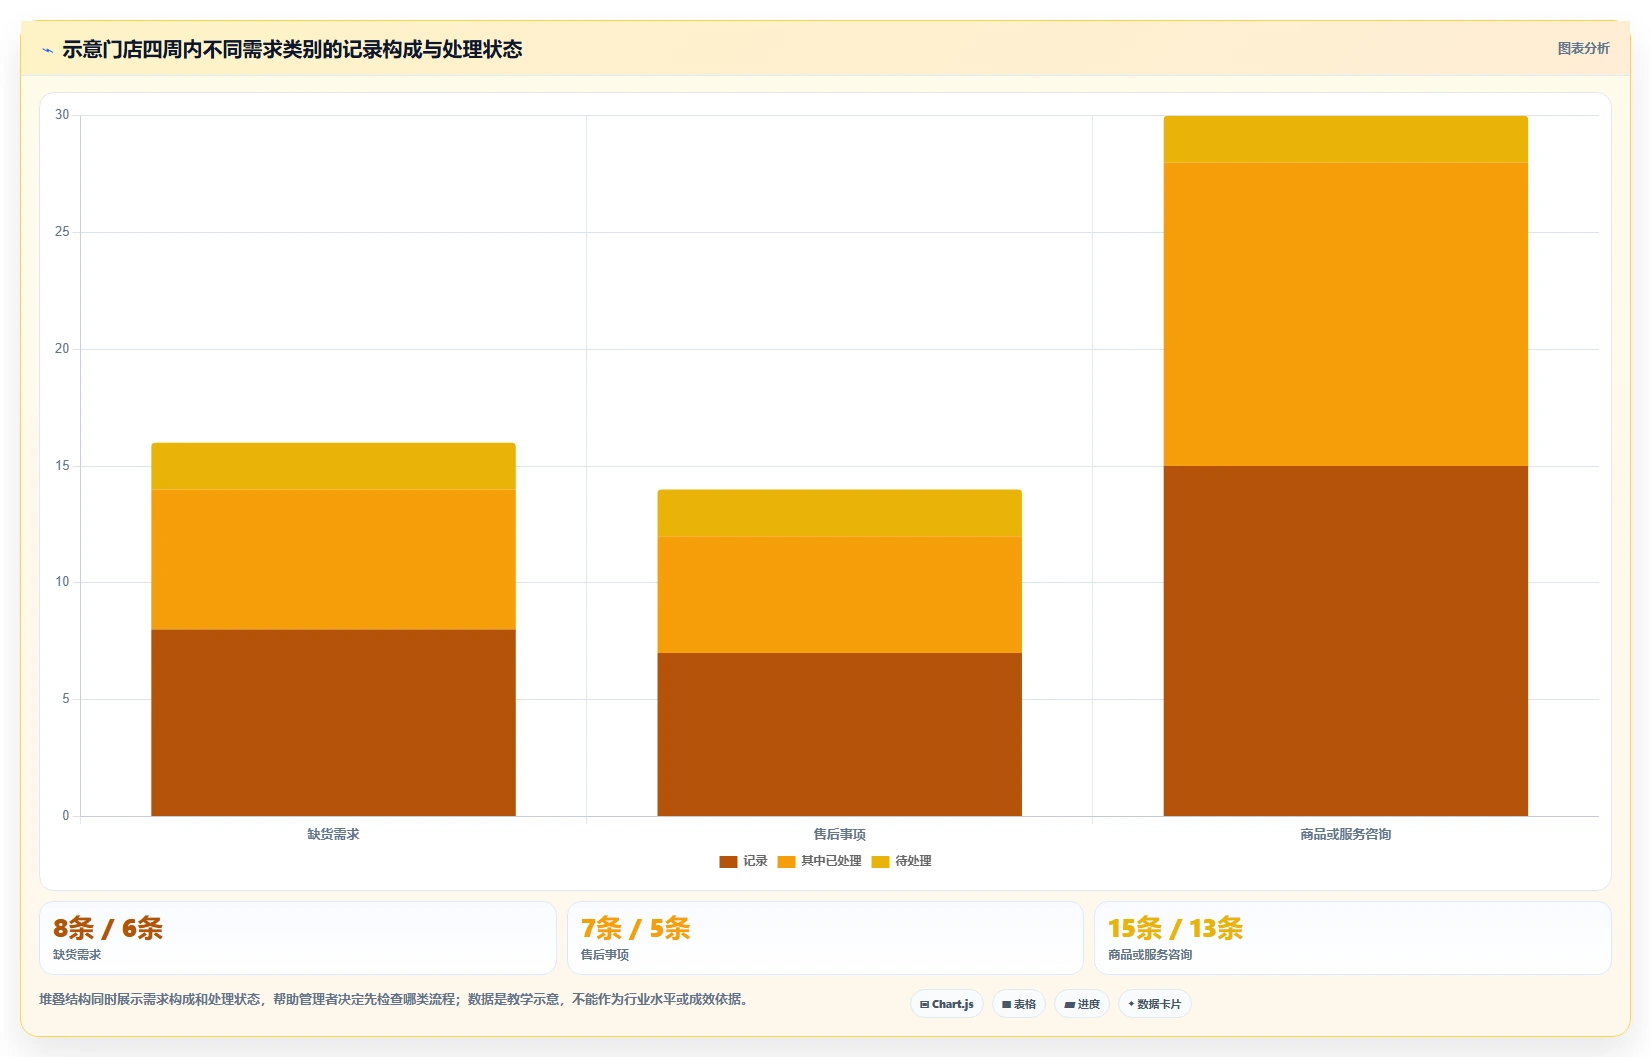Toggle the 待处理 legend swatch
This screenshot has height=1057, width=1651.
pos(880,861)
